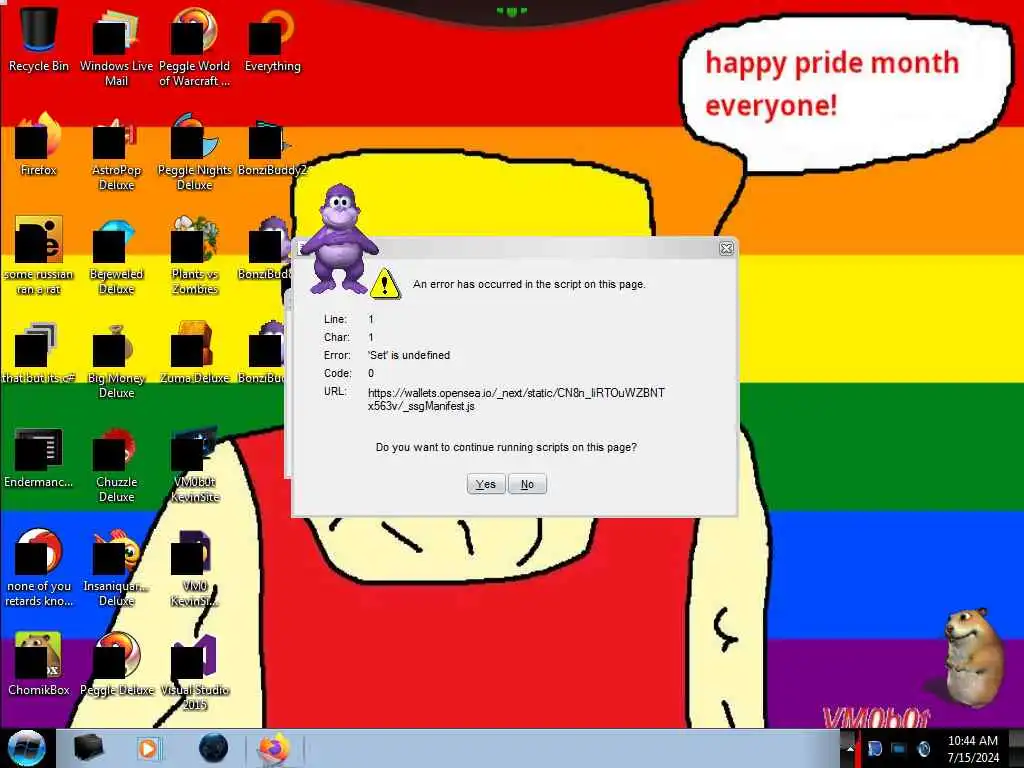1024x768 pixels.
Task: Open Visual Studio 2015 desktop shortcut
Action: pos(194,671)
